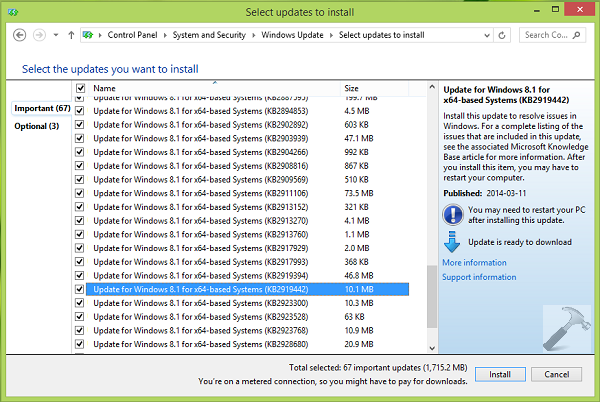This screenshot has width=600, height=402.
Task: Click scrollbar up arrow in update list
Action: pyautogui.click(x=432, y=87)
